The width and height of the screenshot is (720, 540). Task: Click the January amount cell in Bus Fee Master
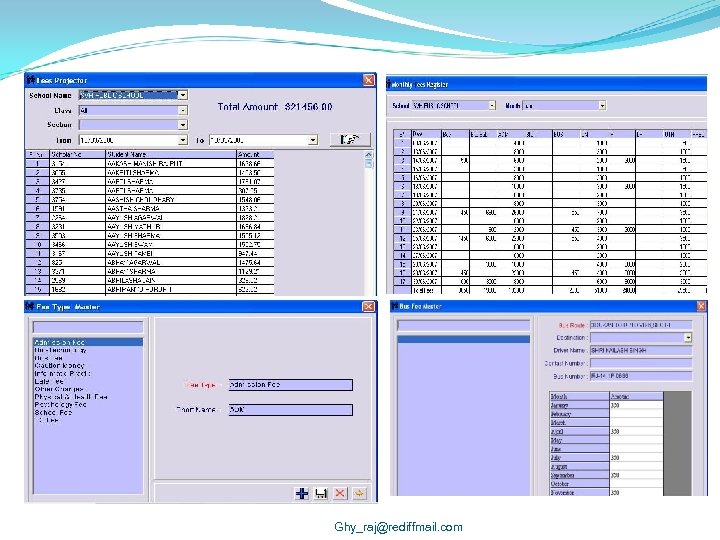pos(636,405)
